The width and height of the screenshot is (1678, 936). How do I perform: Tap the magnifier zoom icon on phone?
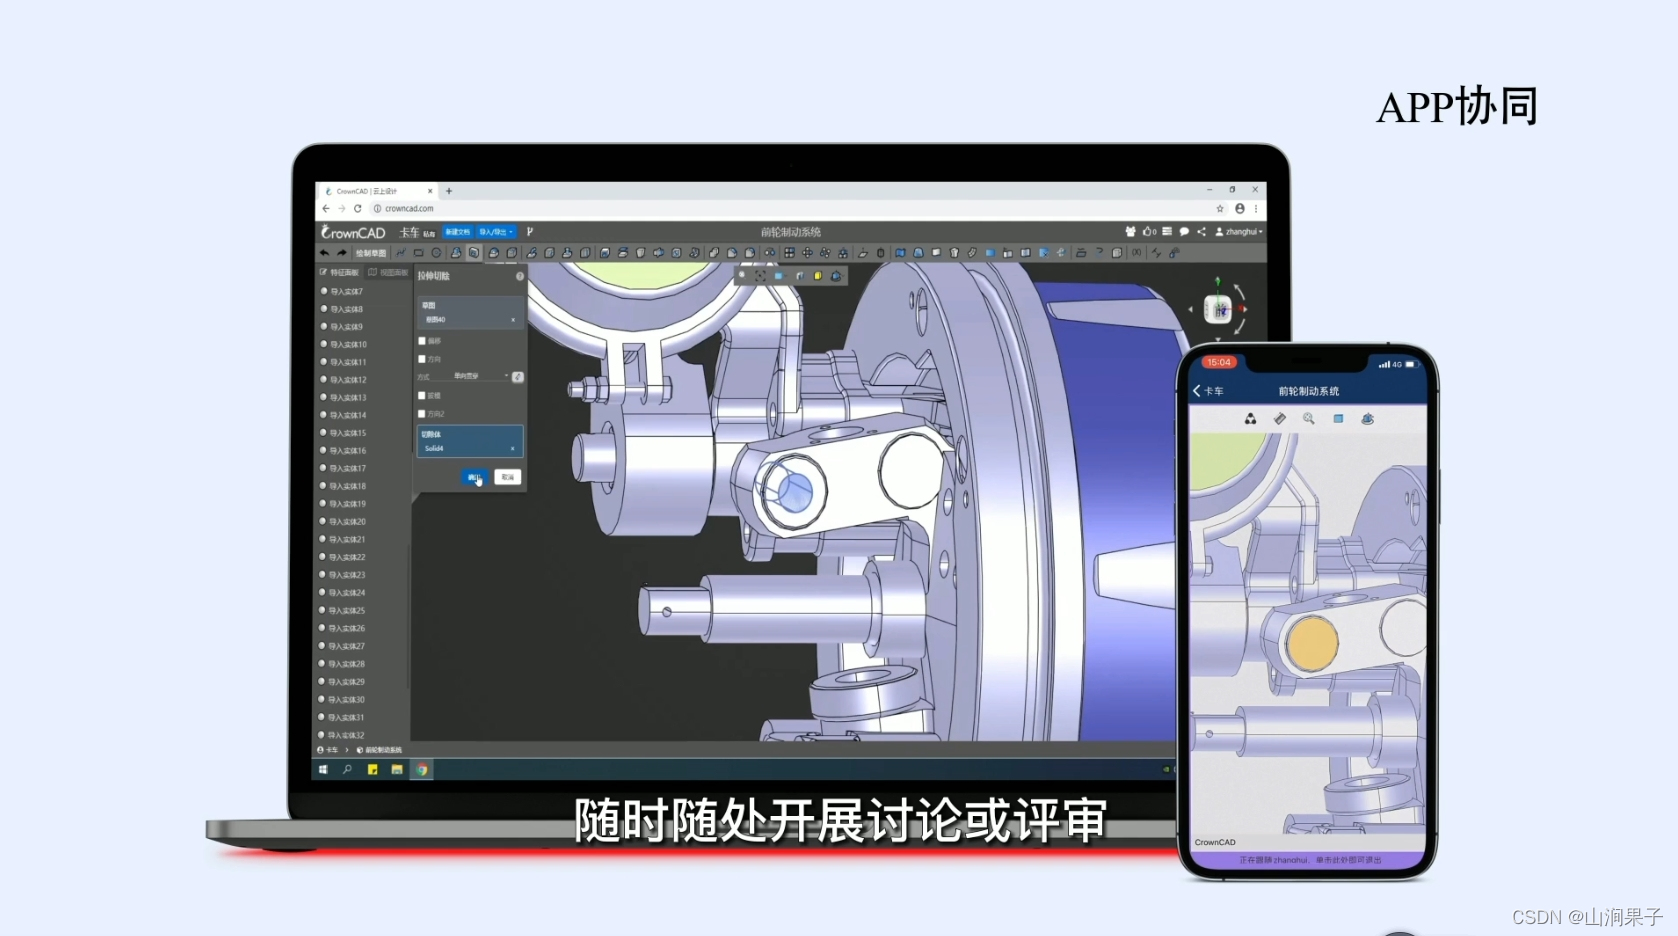(1308, 419)
